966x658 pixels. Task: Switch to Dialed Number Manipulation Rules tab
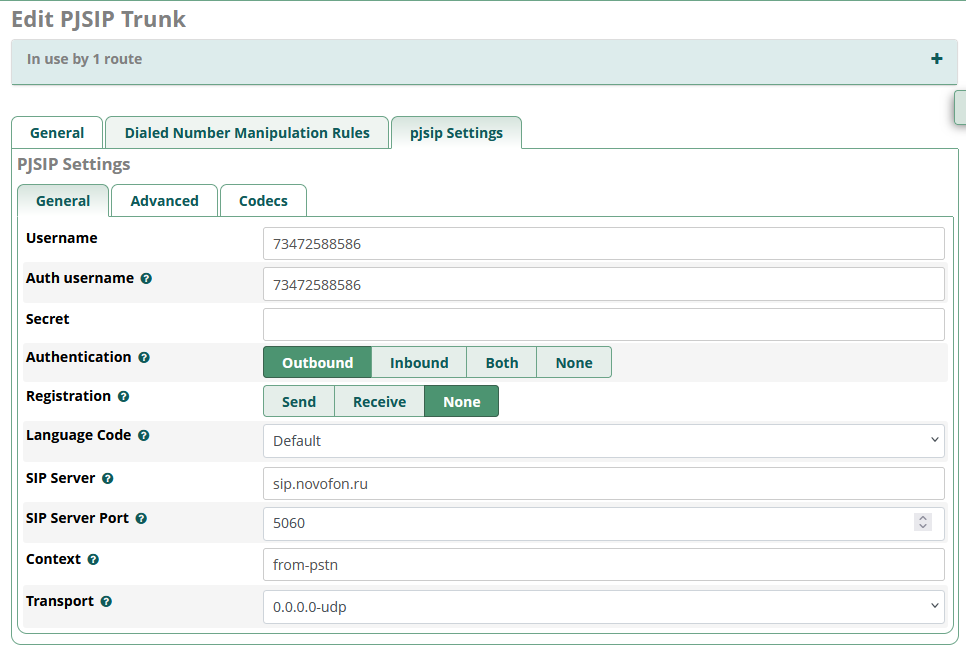[x=247, y=133]
